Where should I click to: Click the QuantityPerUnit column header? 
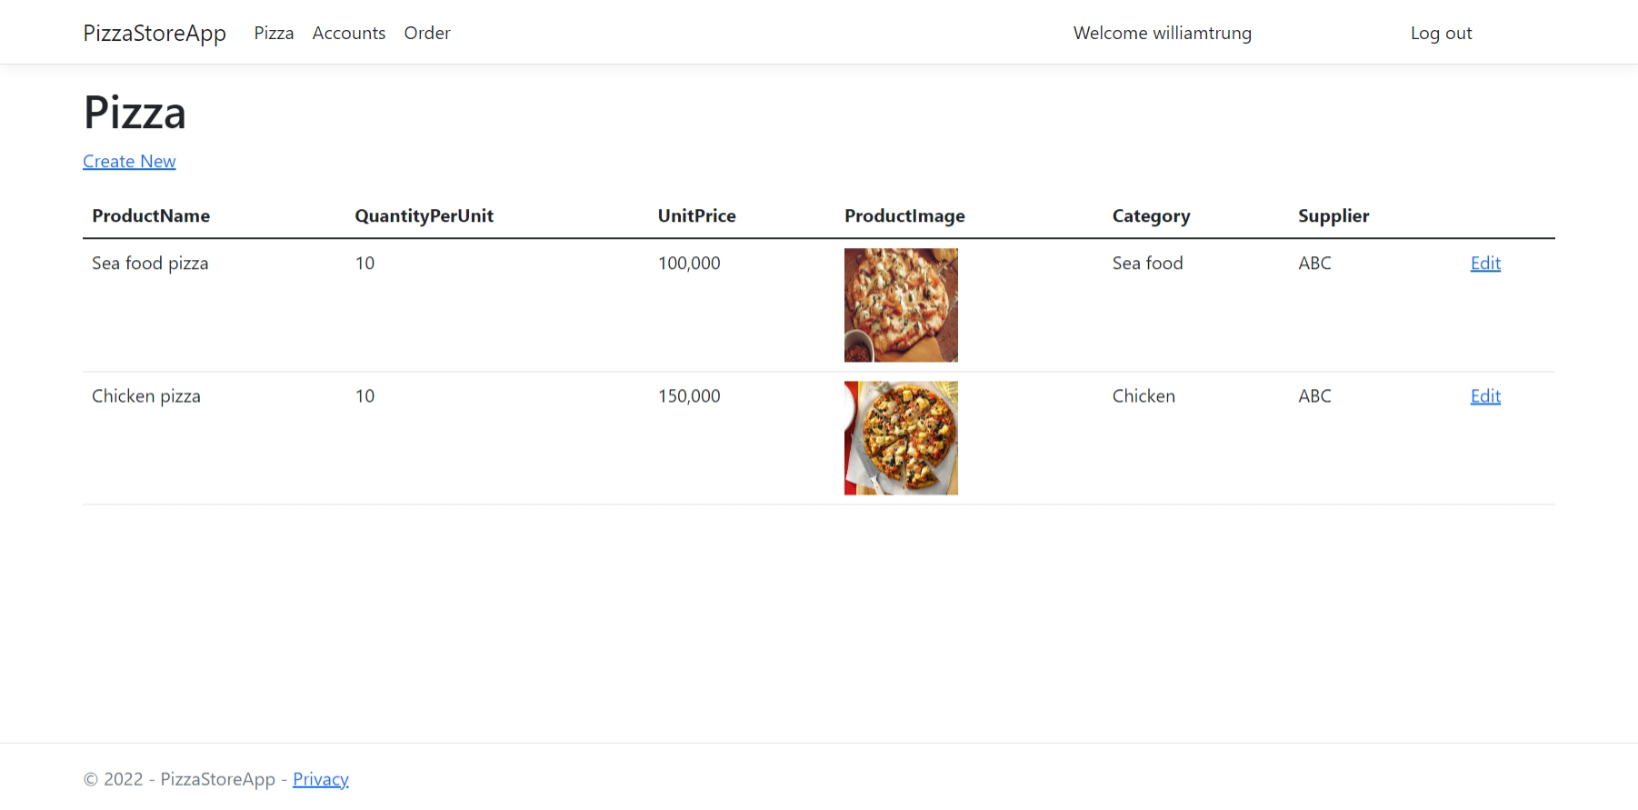424,216
